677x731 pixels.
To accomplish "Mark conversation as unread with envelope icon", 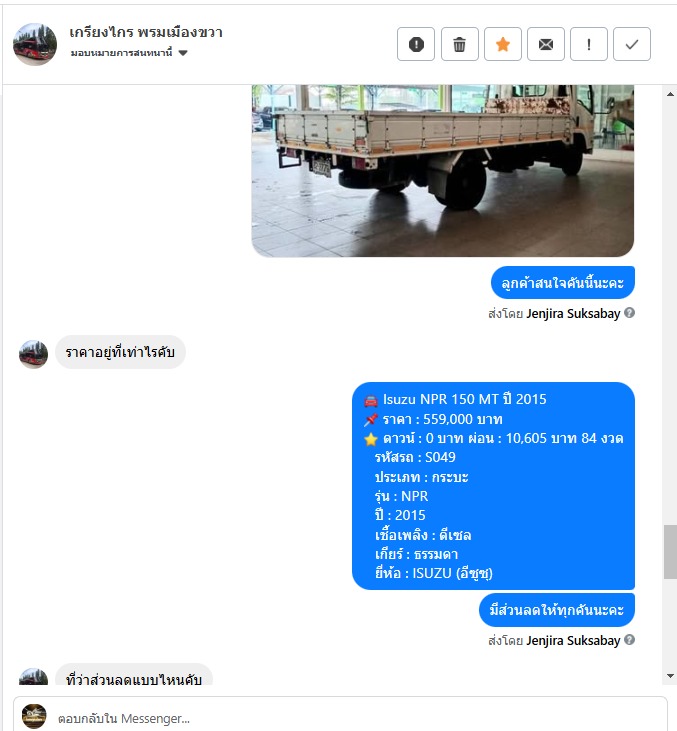I will pos(546,44).
